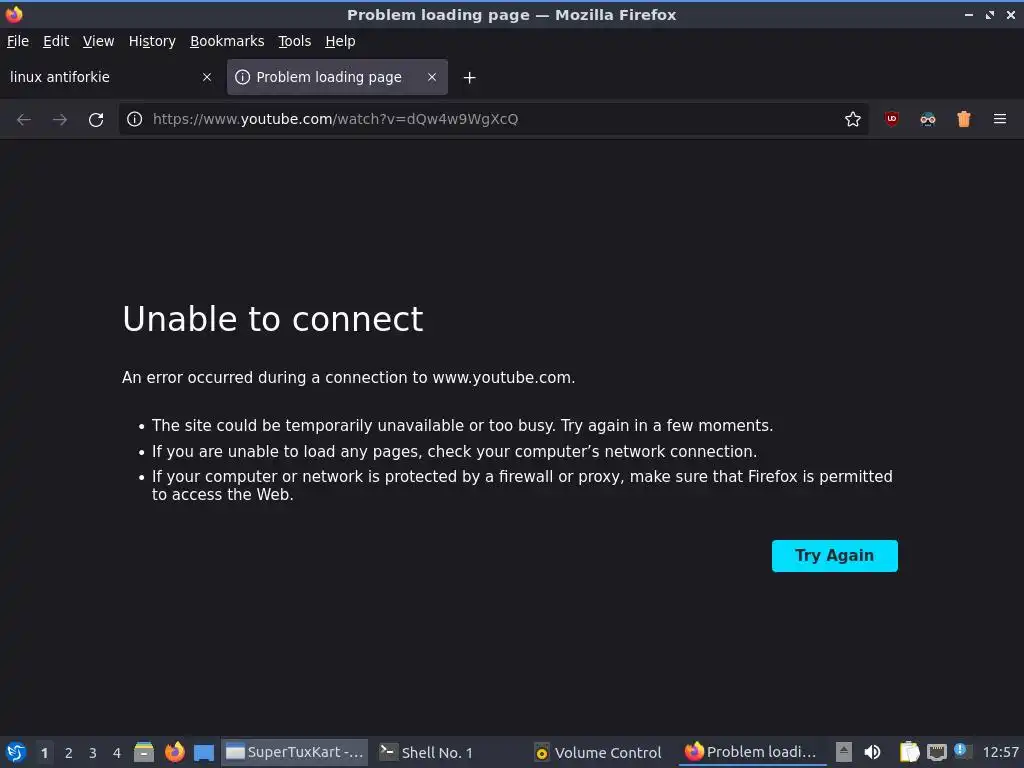The image size is (1024, 768).
Task: Select Problem loading Firefox taskbar entry
Action: pos(752,752)
